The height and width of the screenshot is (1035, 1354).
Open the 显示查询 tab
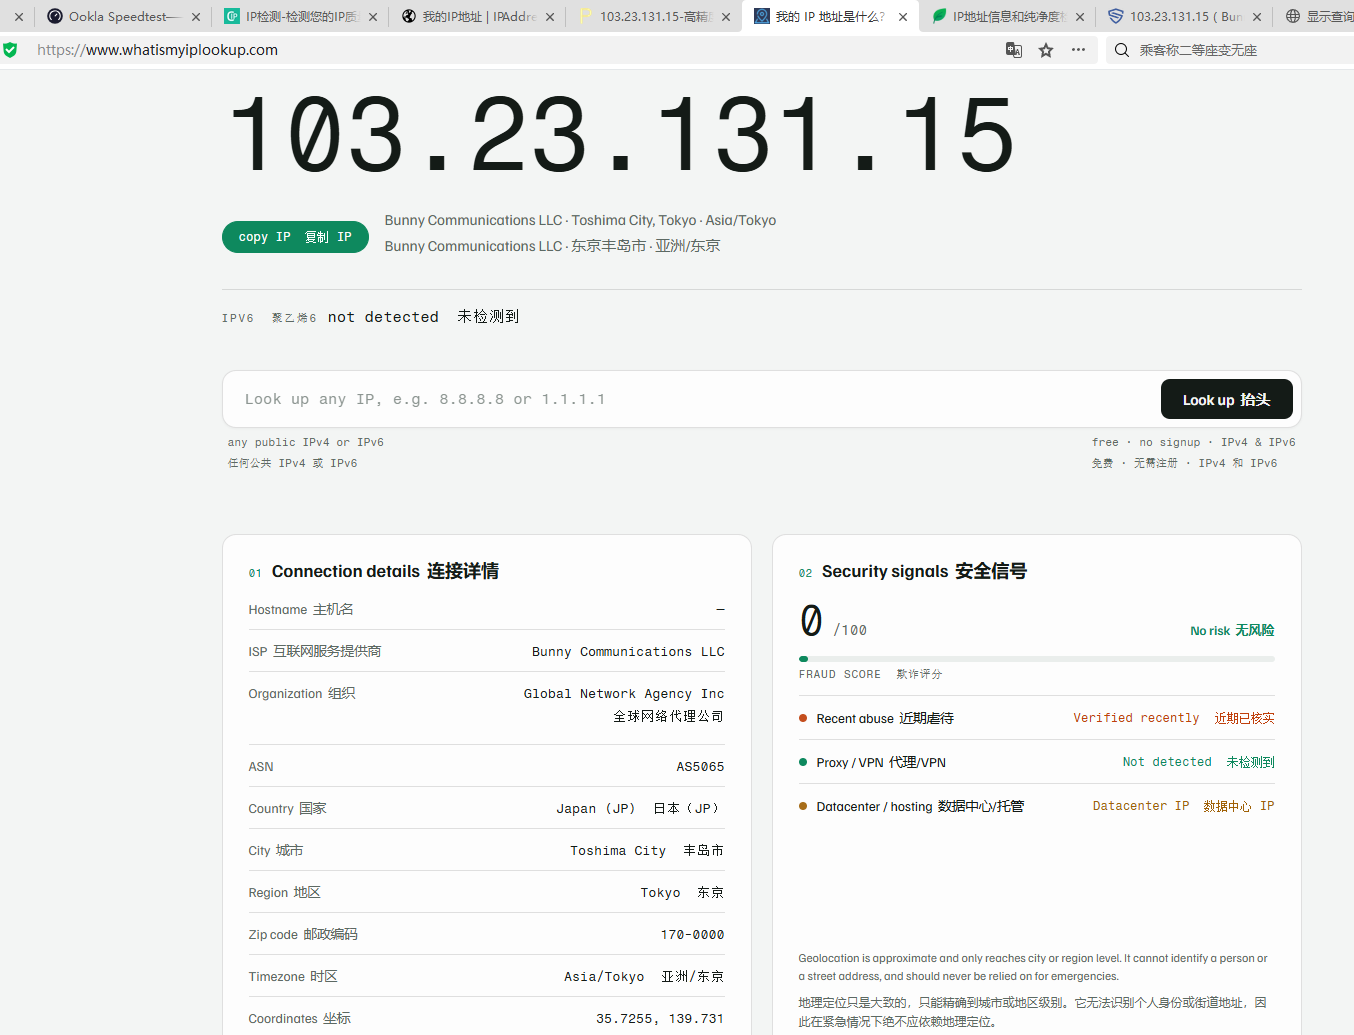[x=1316, y=16]
